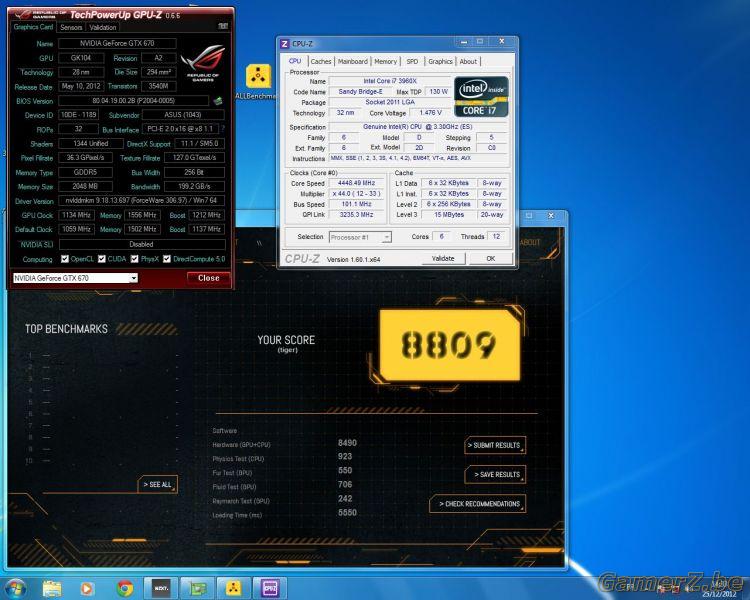Click the taskbar date 25/12/2012

(x=719, y=594)
